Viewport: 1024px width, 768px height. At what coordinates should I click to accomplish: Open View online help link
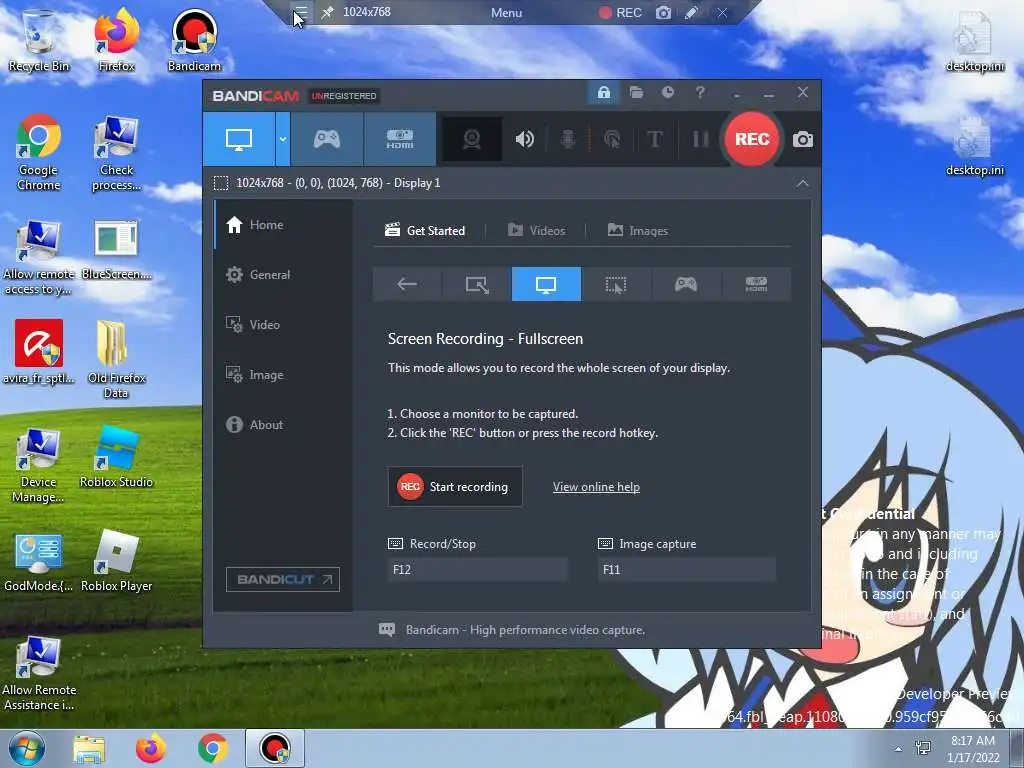click(x=596, y=487)
